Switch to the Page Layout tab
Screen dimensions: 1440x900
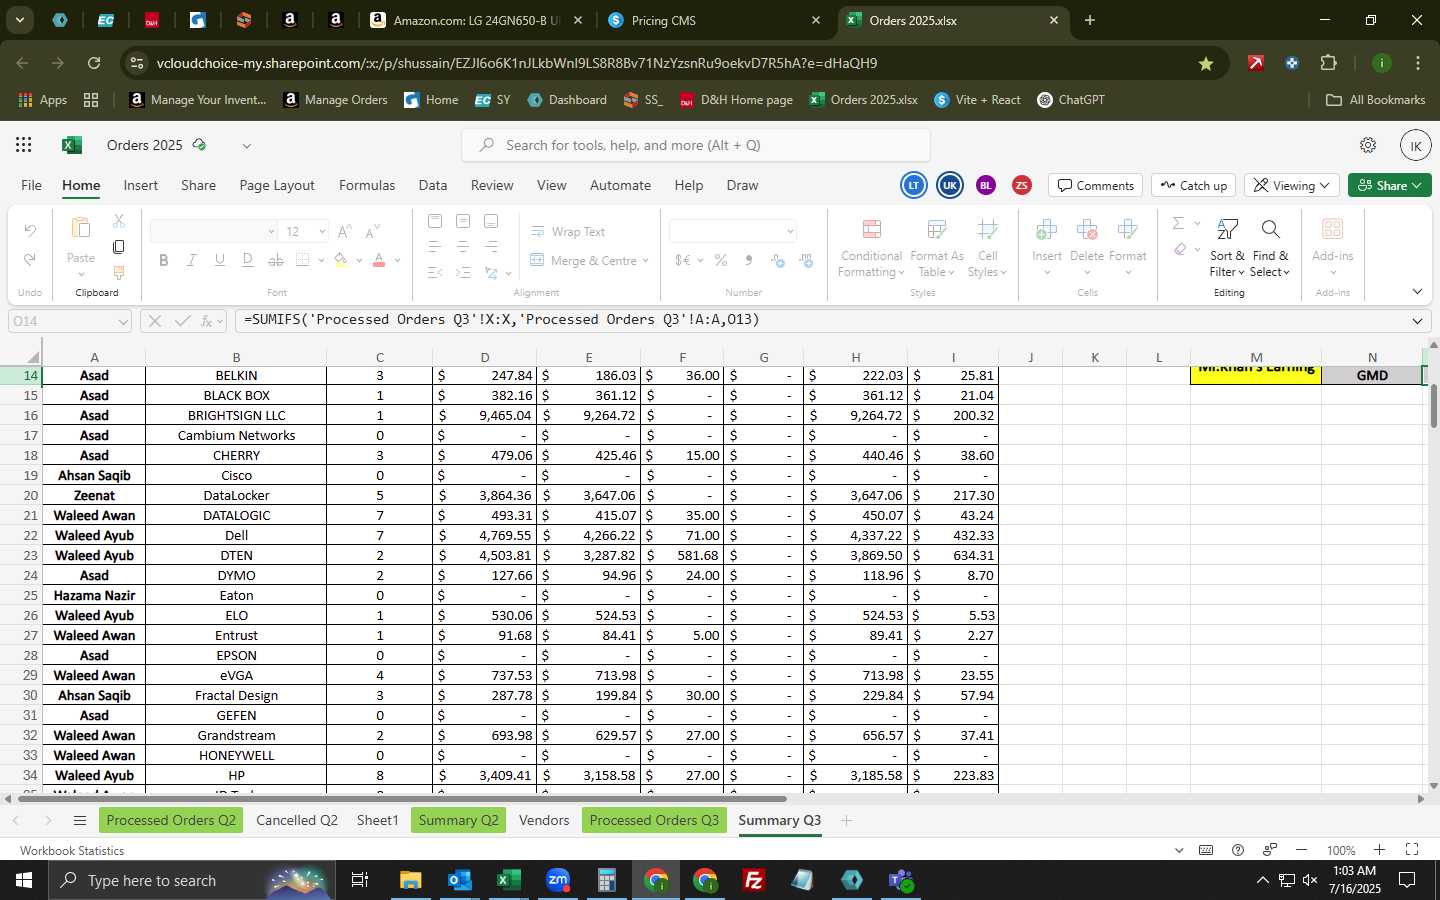(x=277, y=185)
